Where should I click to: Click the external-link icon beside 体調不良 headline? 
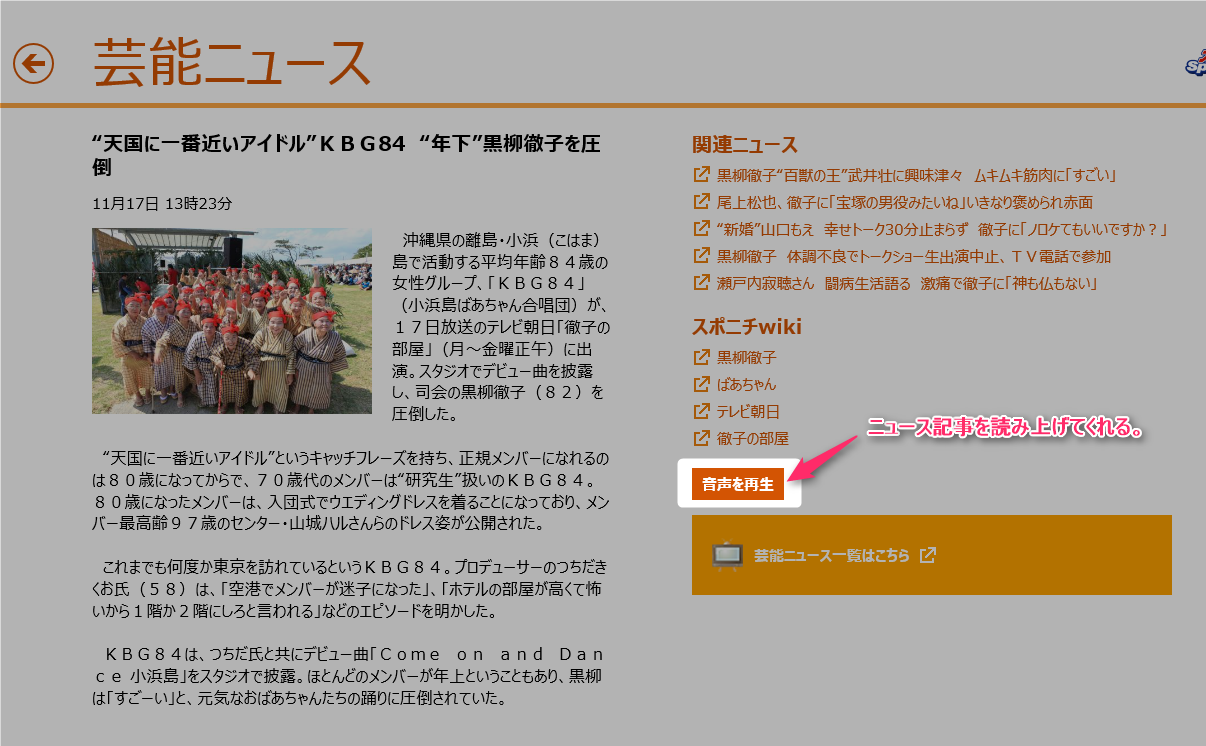701,257
